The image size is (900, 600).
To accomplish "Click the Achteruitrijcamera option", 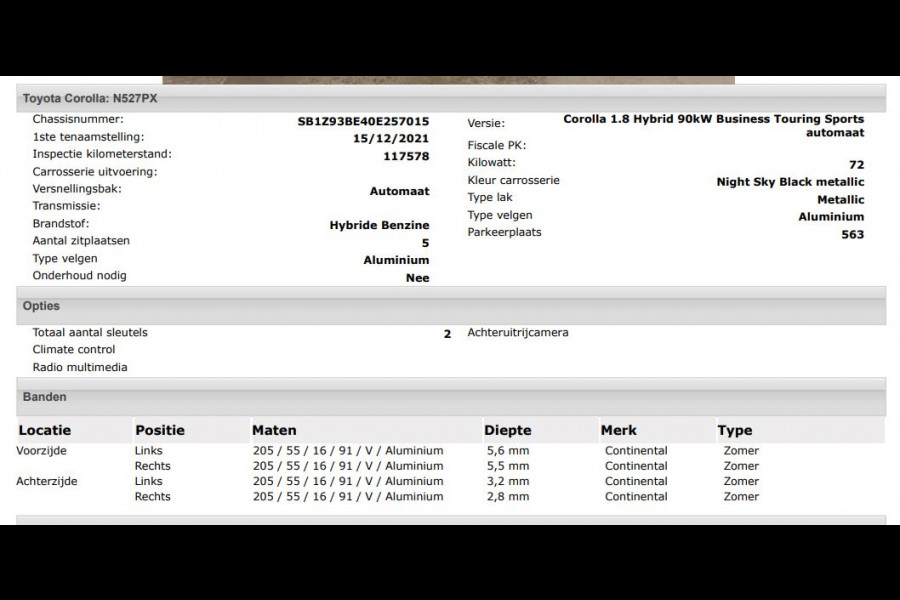I will pyautogui.click(x=518, y=332).
